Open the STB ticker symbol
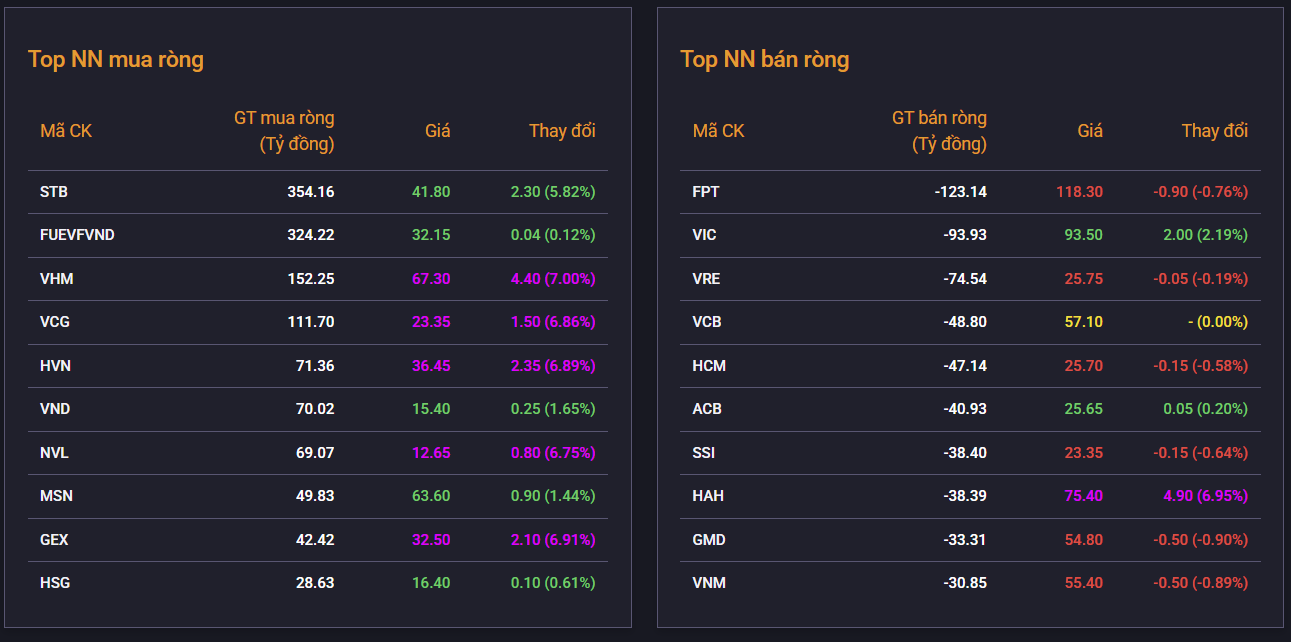The width and height of the screenshot is (1291, 642). point(54,192)
